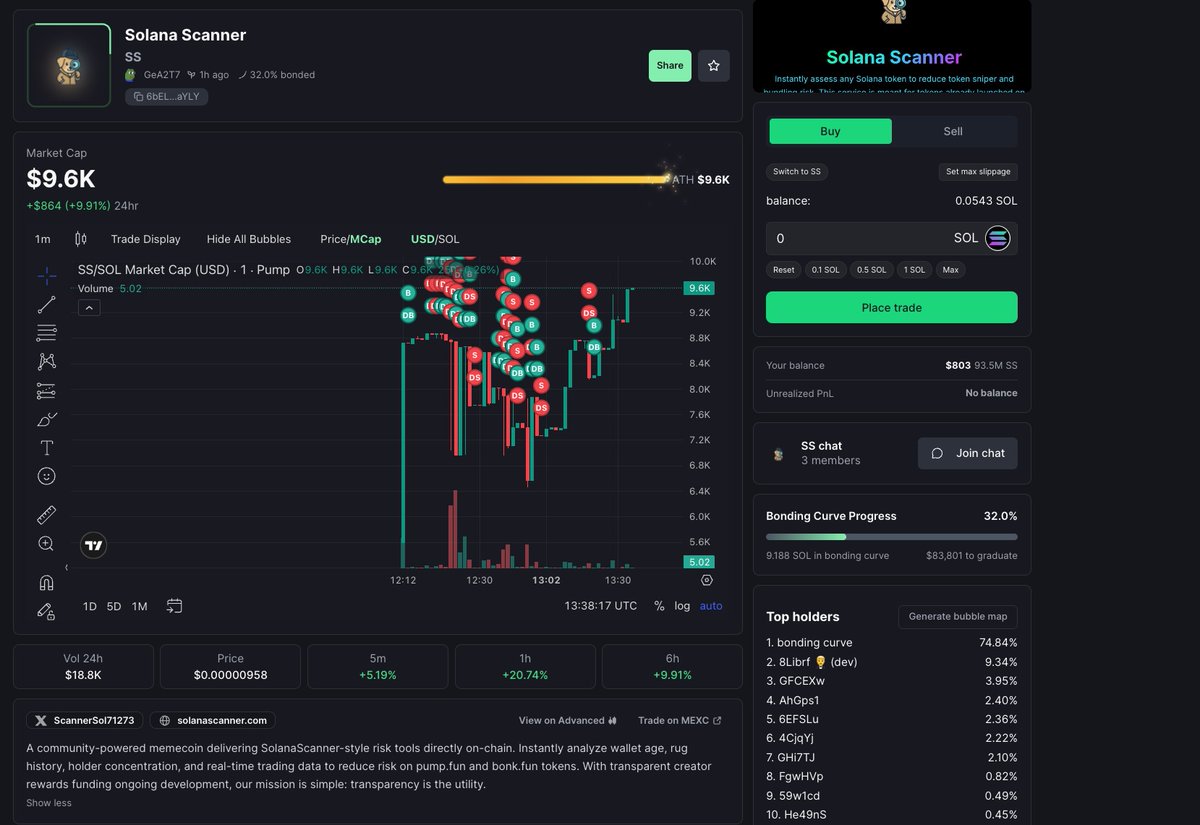Open candlestick chart style selector
Viewport: 1200px width, 825px height.
(81, 239)
